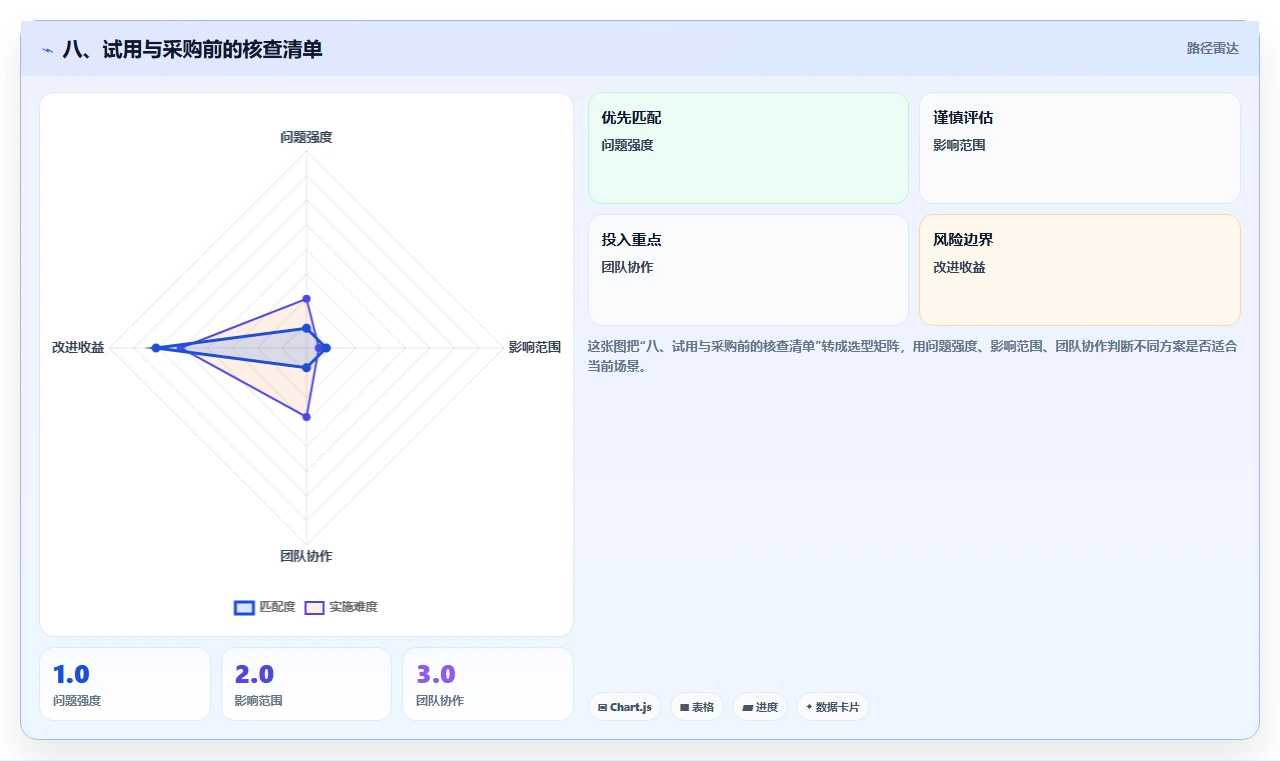
Task: Click the 1.0 问题强度 stat card
Action: coord(125,684)
